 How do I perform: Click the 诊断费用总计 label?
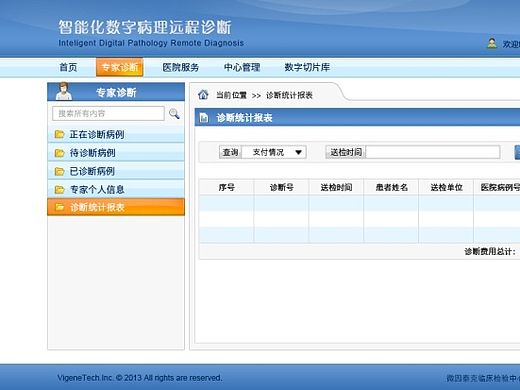pyautogui.click(x=490, y=252)
